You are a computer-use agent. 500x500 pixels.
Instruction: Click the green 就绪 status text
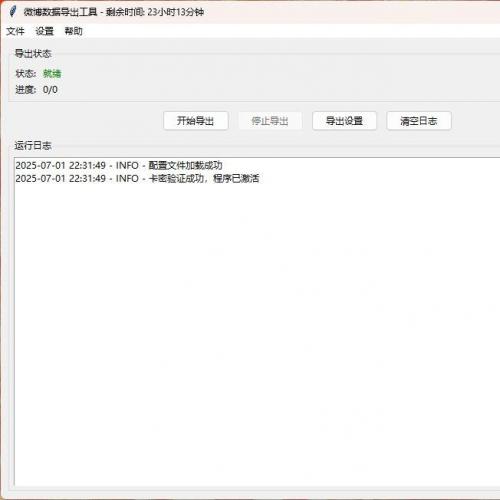point(52,73)
